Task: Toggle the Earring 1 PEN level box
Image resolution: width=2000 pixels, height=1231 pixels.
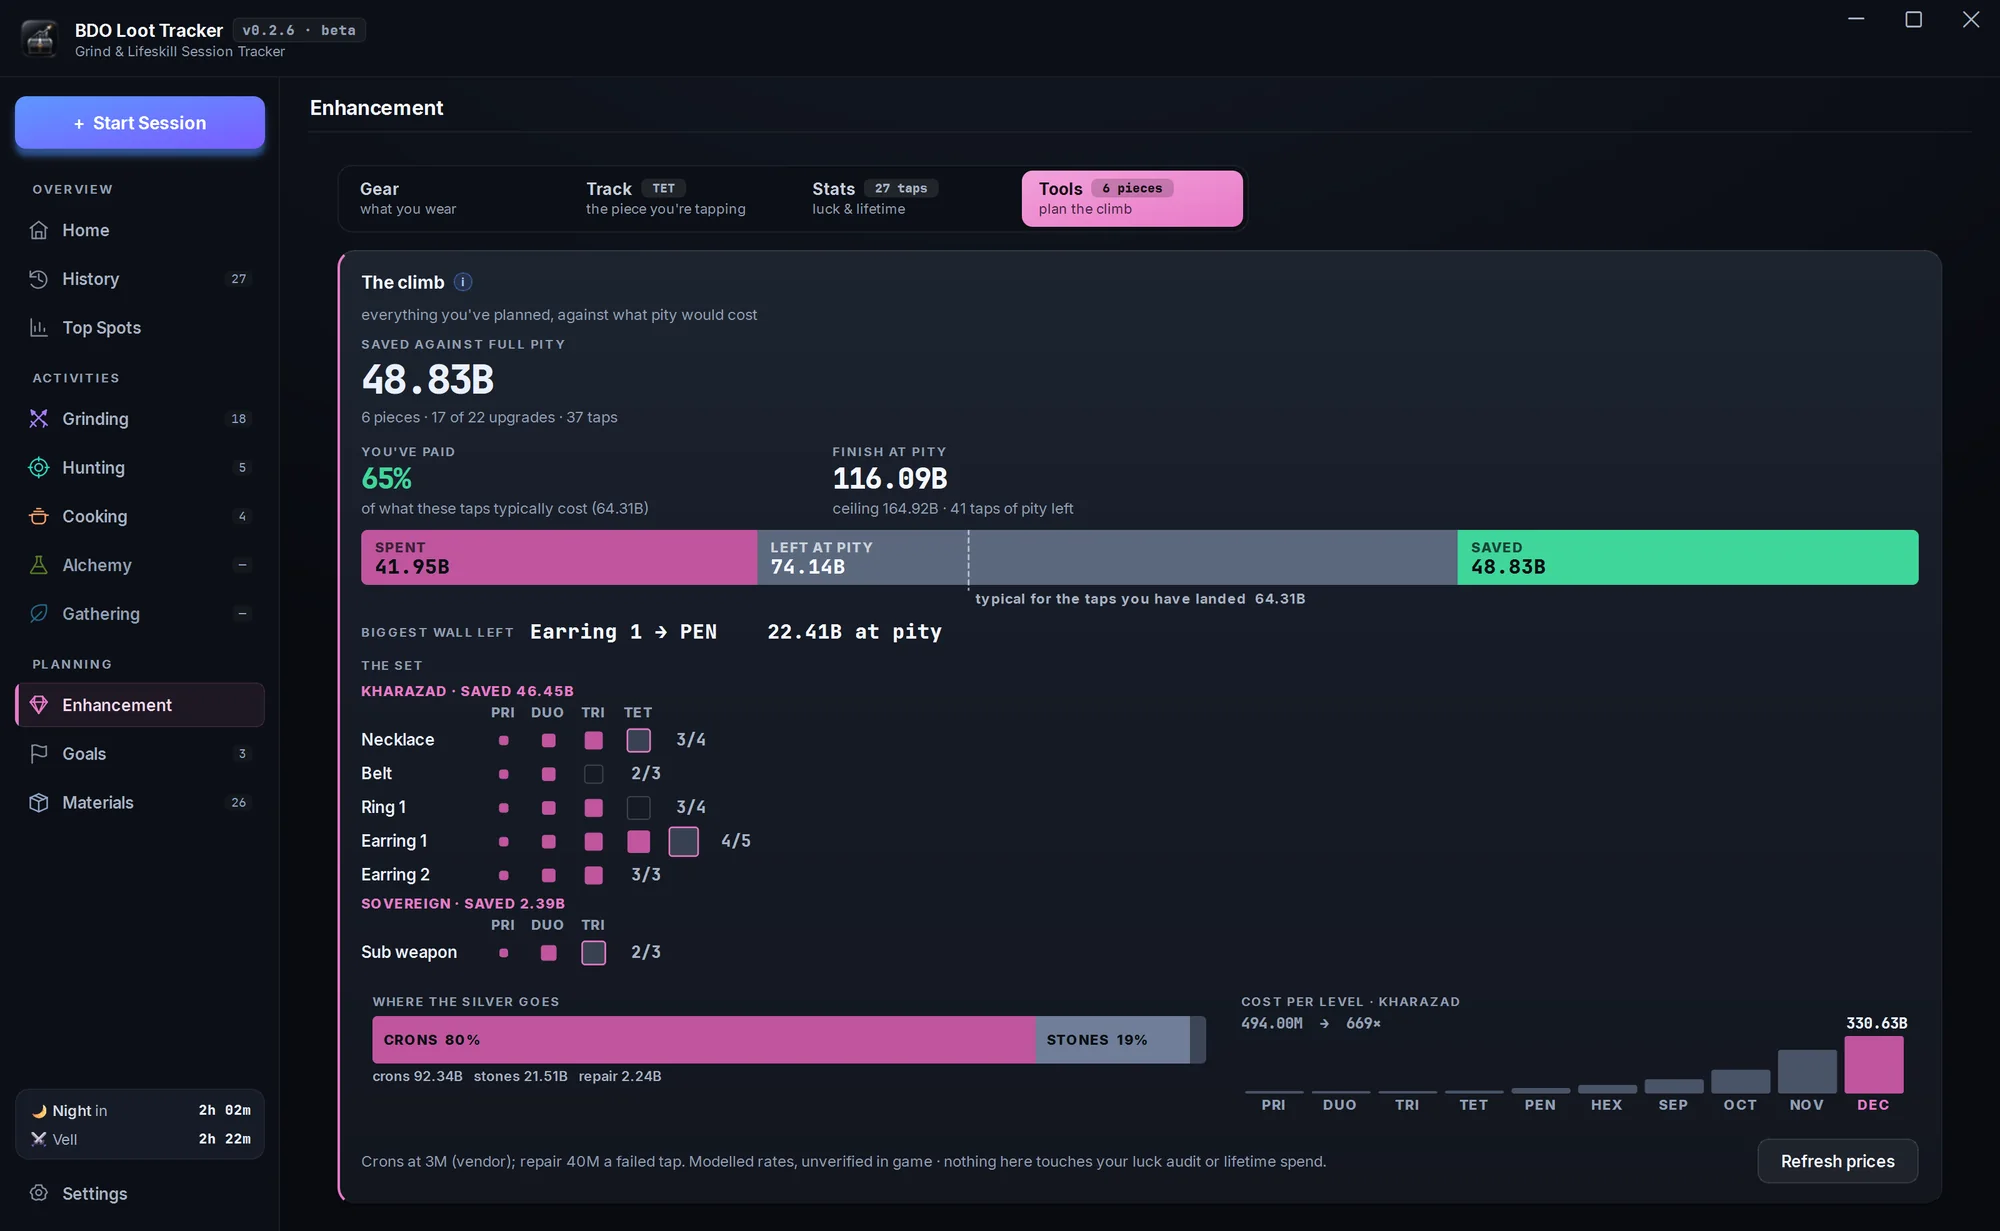Action: click(683, 841)
